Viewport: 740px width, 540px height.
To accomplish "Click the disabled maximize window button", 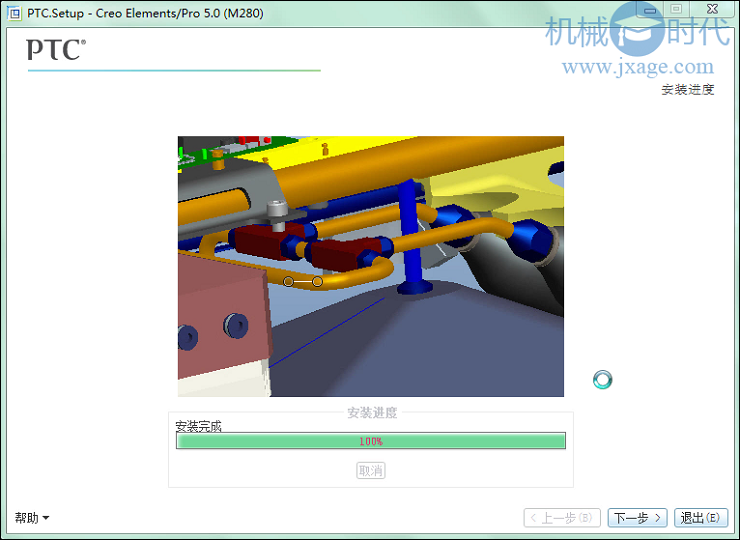I will 677,9.
